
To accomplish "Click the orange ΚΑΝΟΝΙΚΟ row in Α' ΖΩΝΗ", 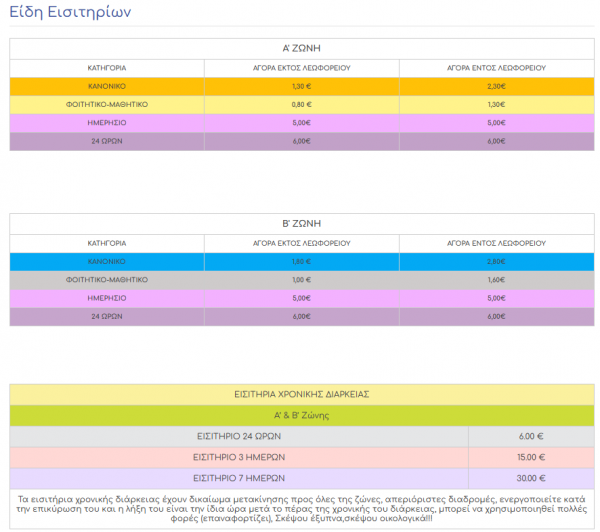I will point(302,86).
